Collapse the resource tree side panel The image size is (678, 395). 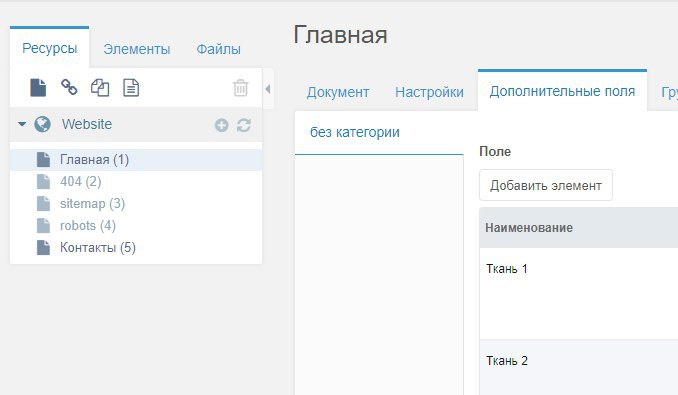[268, 89]
